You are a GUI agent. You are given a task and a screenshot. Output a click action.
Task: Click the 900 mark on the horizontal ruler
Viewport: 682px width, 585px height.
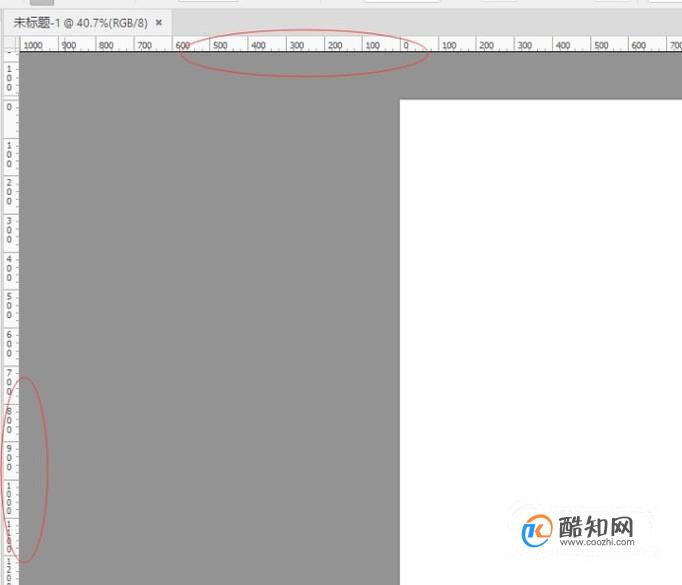coord(69,45)
